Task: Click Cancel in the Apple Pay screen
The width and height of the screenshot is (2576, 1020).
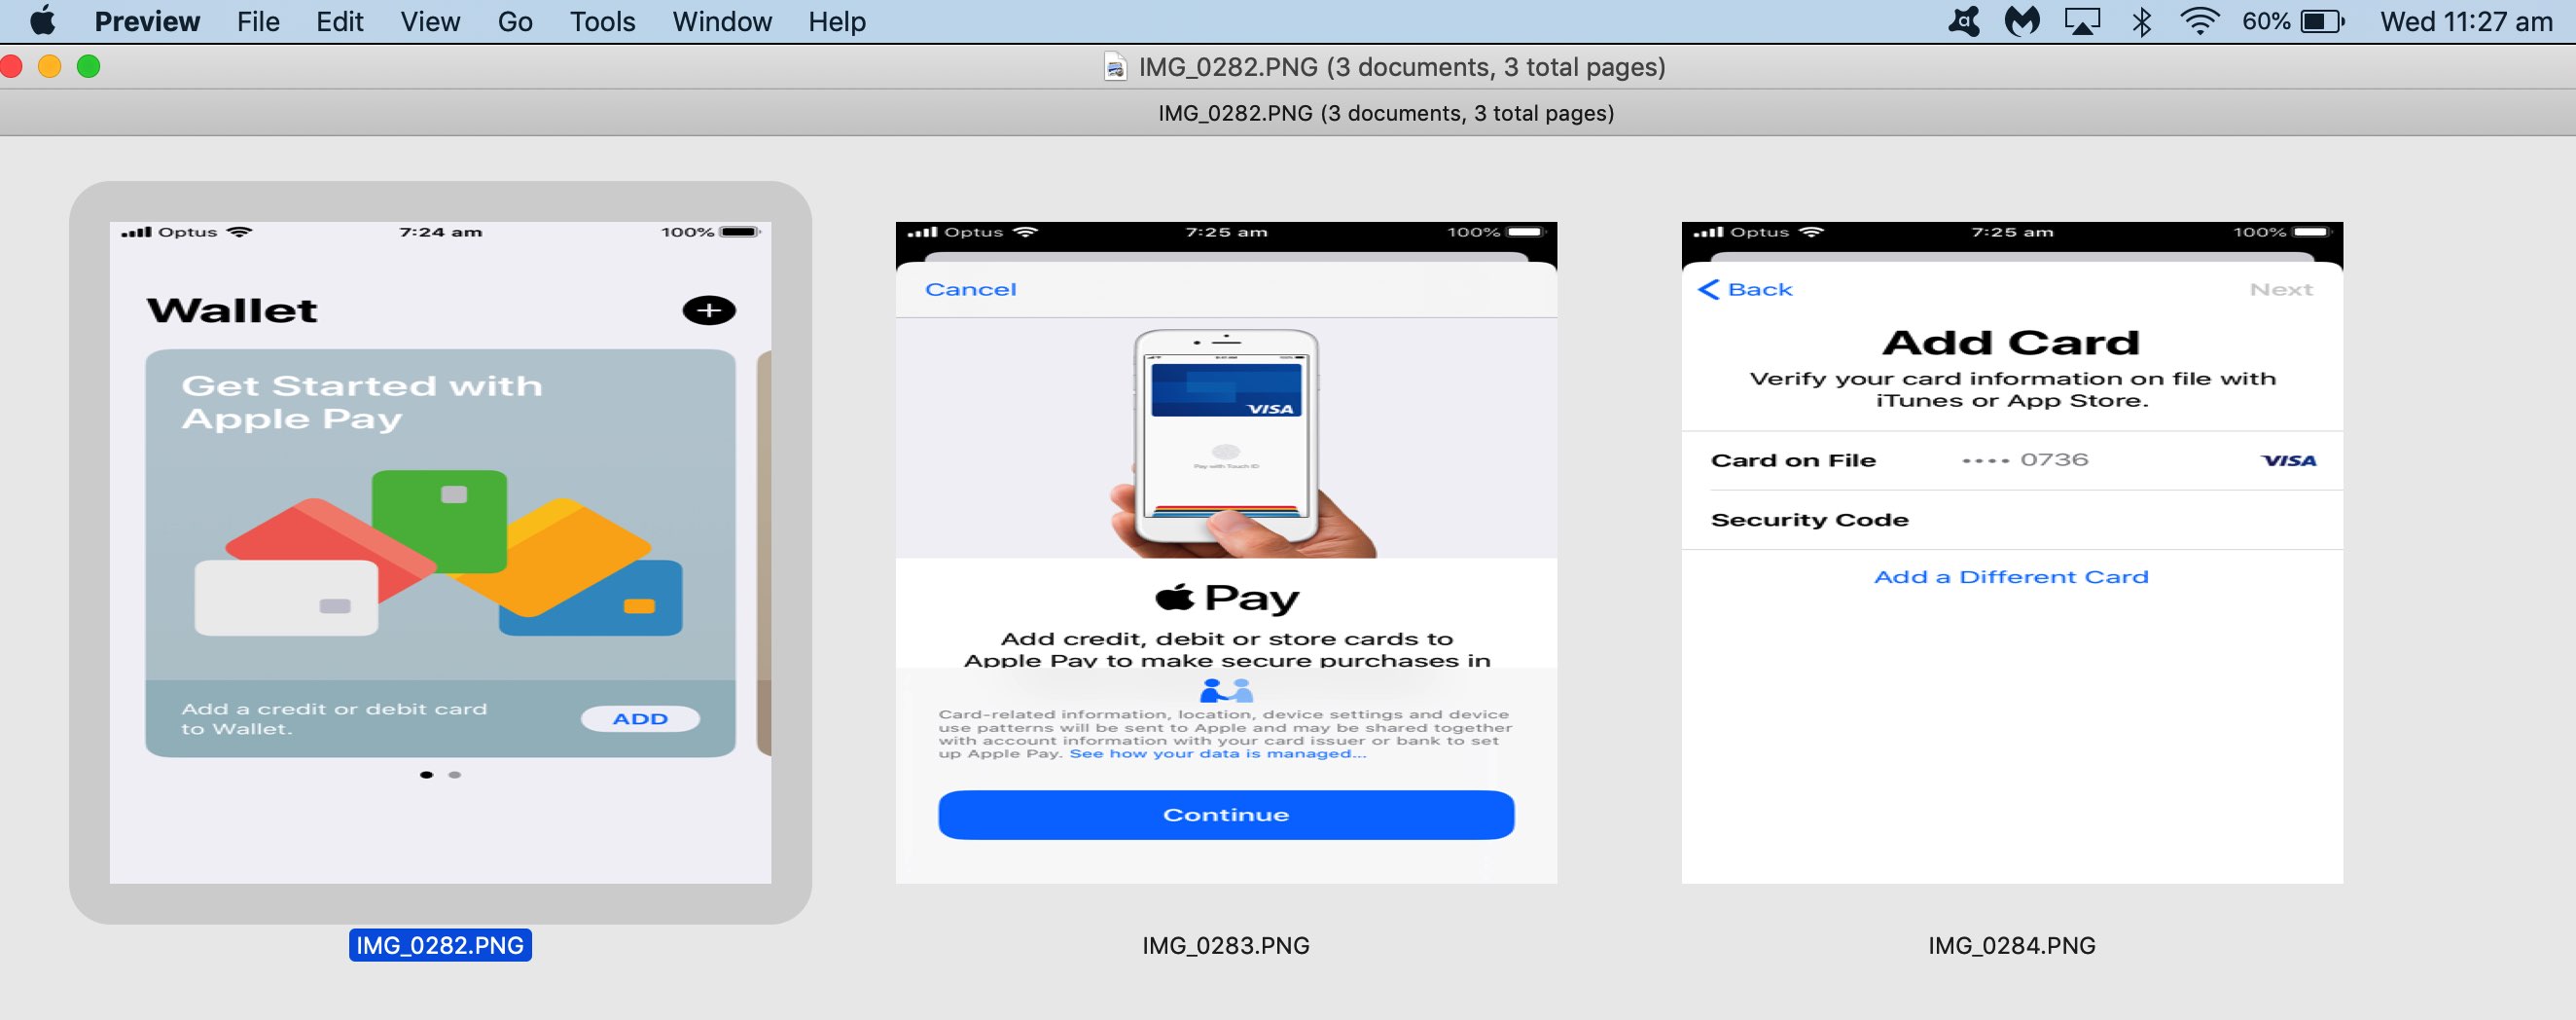Action: [x=970, y=289]
